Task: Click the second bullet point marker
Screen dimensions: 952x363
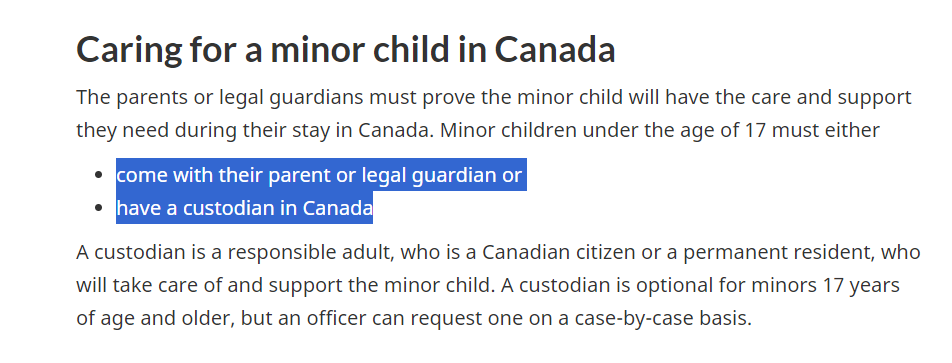Action: pyautogui.click(x=99, y=208)
